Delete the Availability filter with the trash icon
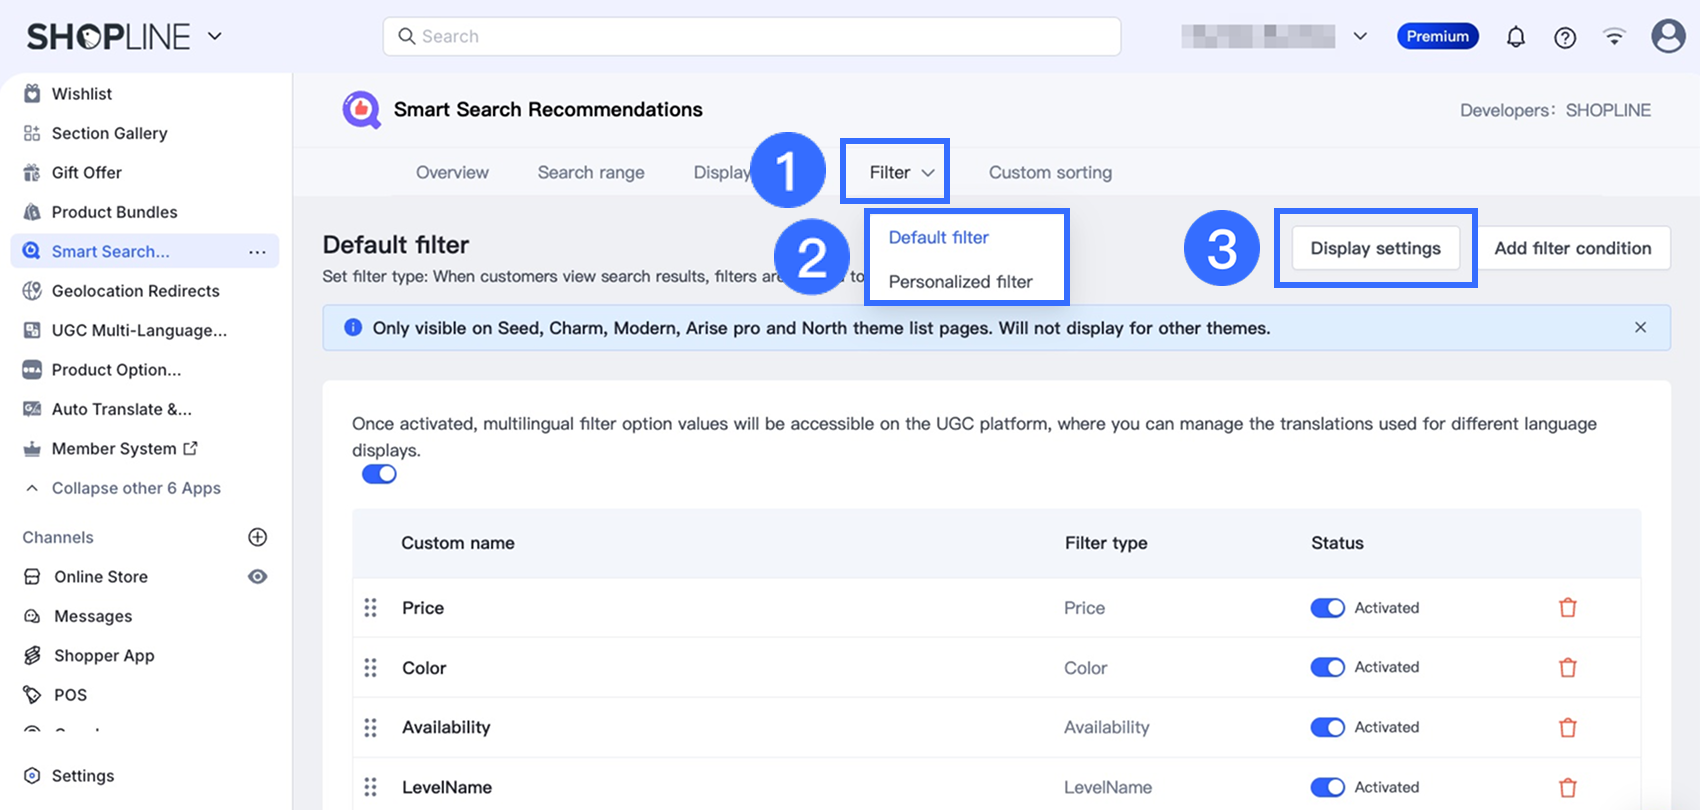The height and width of the screenshot is (810, 1700). pyautogui.click(x=1568, y=727)
